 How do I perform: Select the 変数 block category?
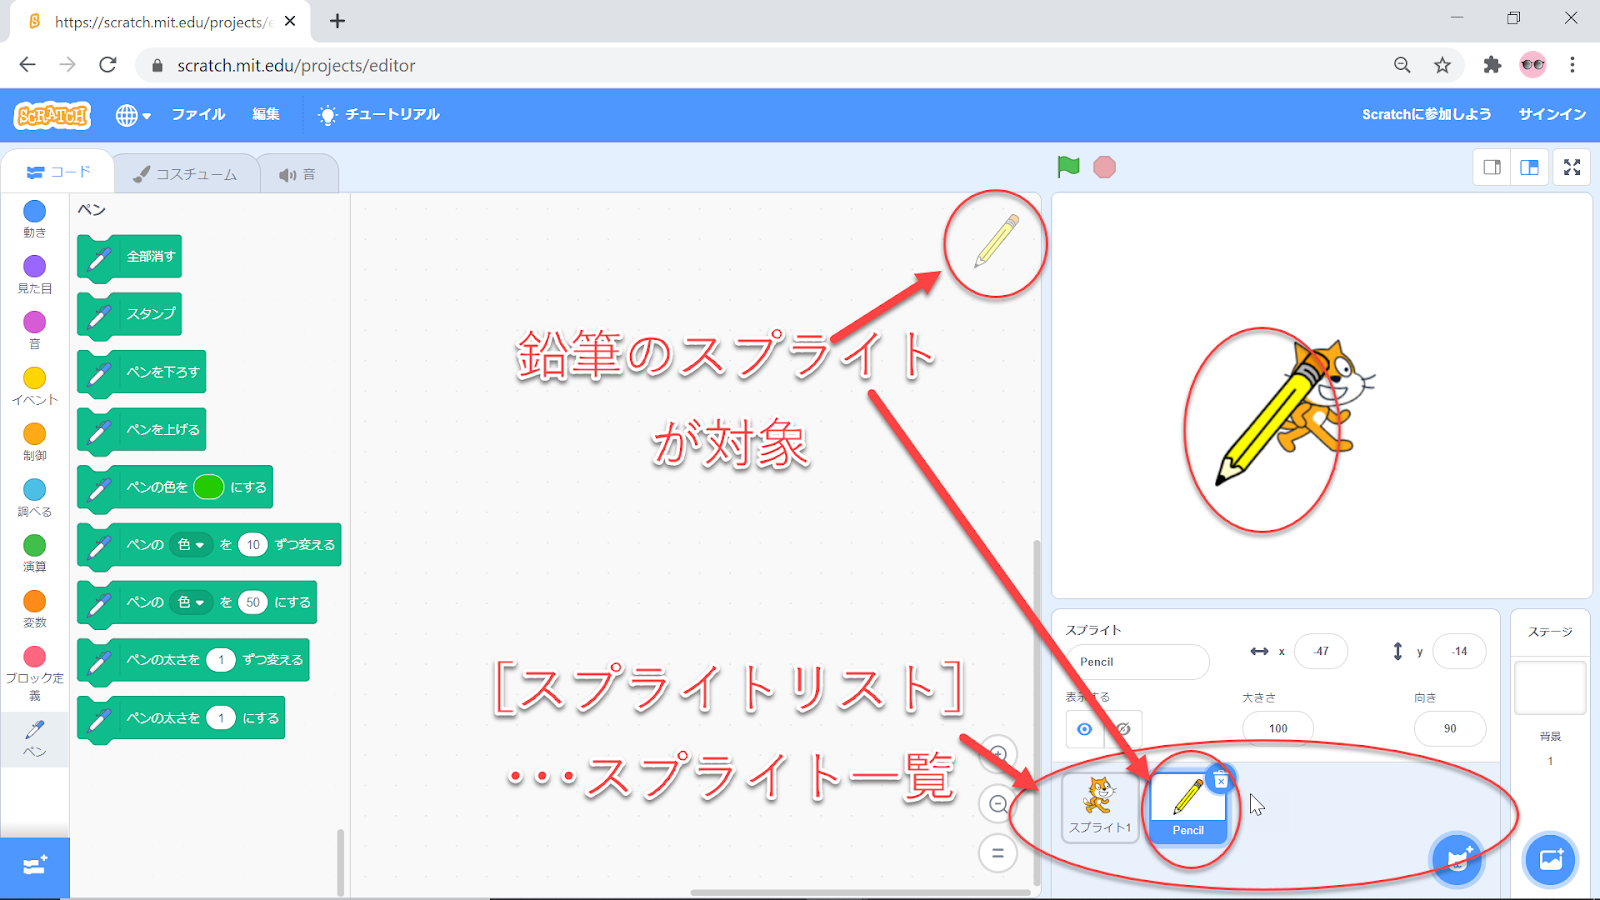tap(34, 609)
